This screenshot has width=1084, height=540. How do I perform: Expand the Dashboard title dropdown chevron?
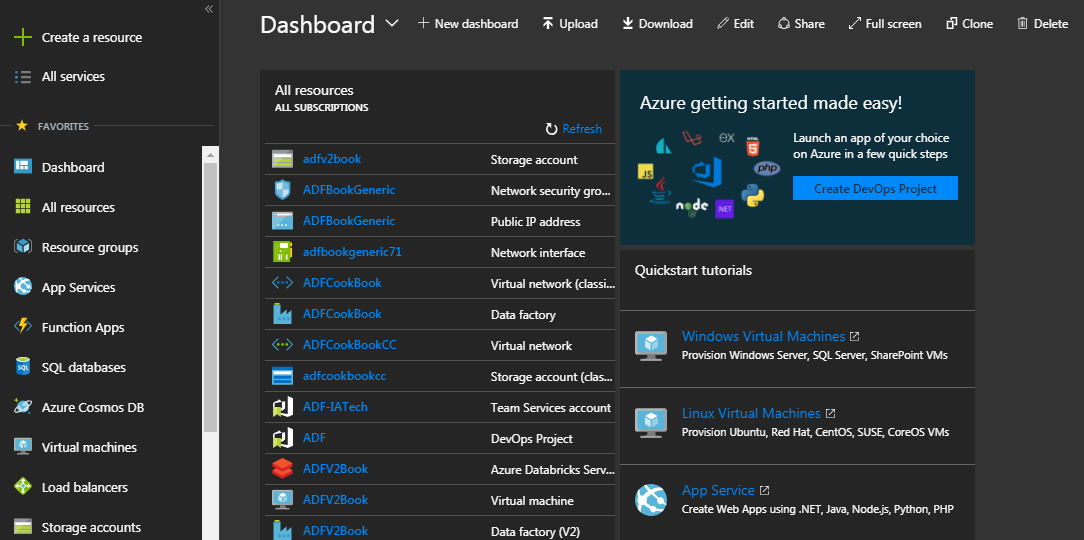pyautogui.click(x=392, y=24)
